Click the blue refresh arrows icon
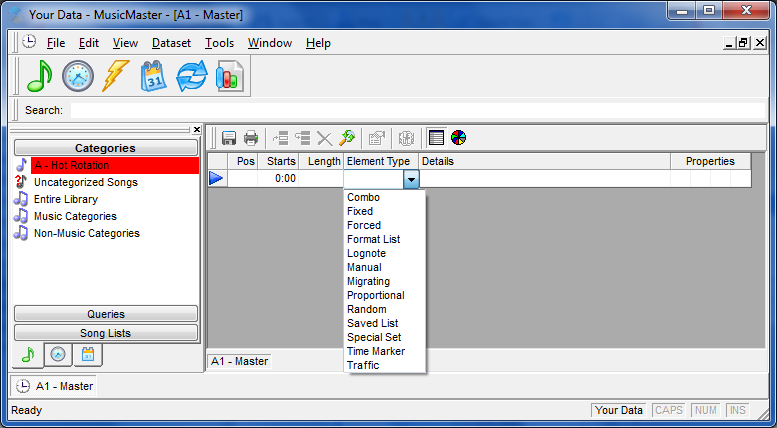Image resolution: width=777 pixels, height=428 pixels. coord(192,76)
